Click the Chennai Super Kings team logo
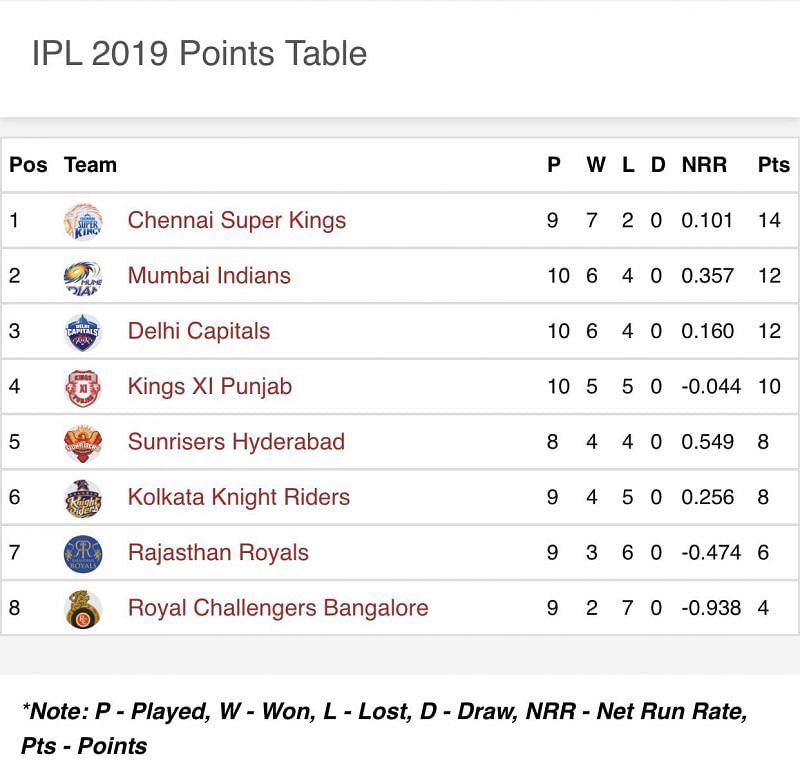This screenshot has width=800, height=770. pyautogui.click(x=82, y=221)
